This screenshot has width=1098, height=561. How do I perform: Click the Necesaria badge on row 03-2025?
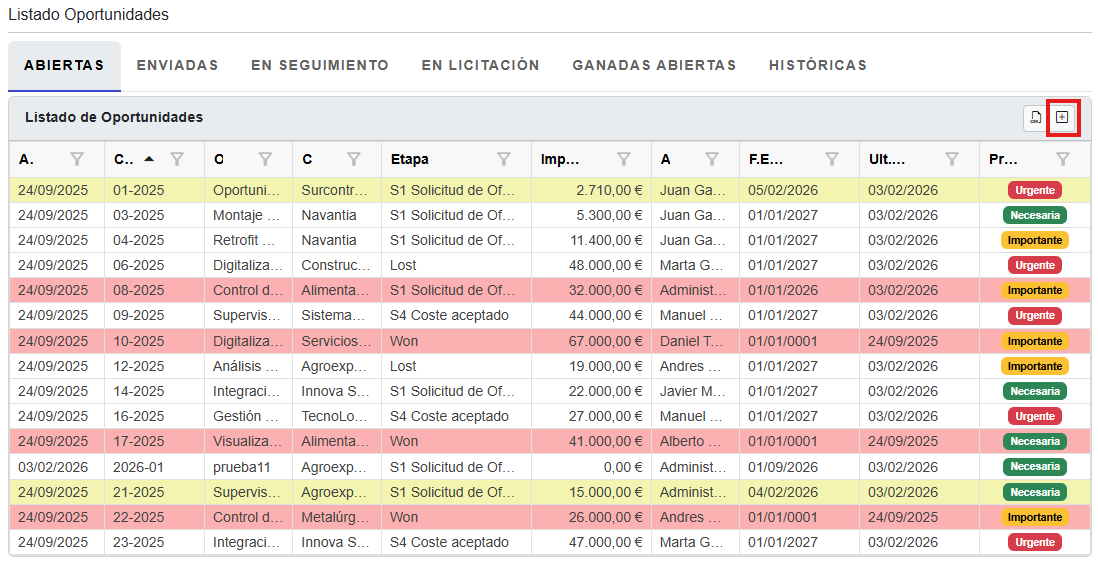point(1034,215)
